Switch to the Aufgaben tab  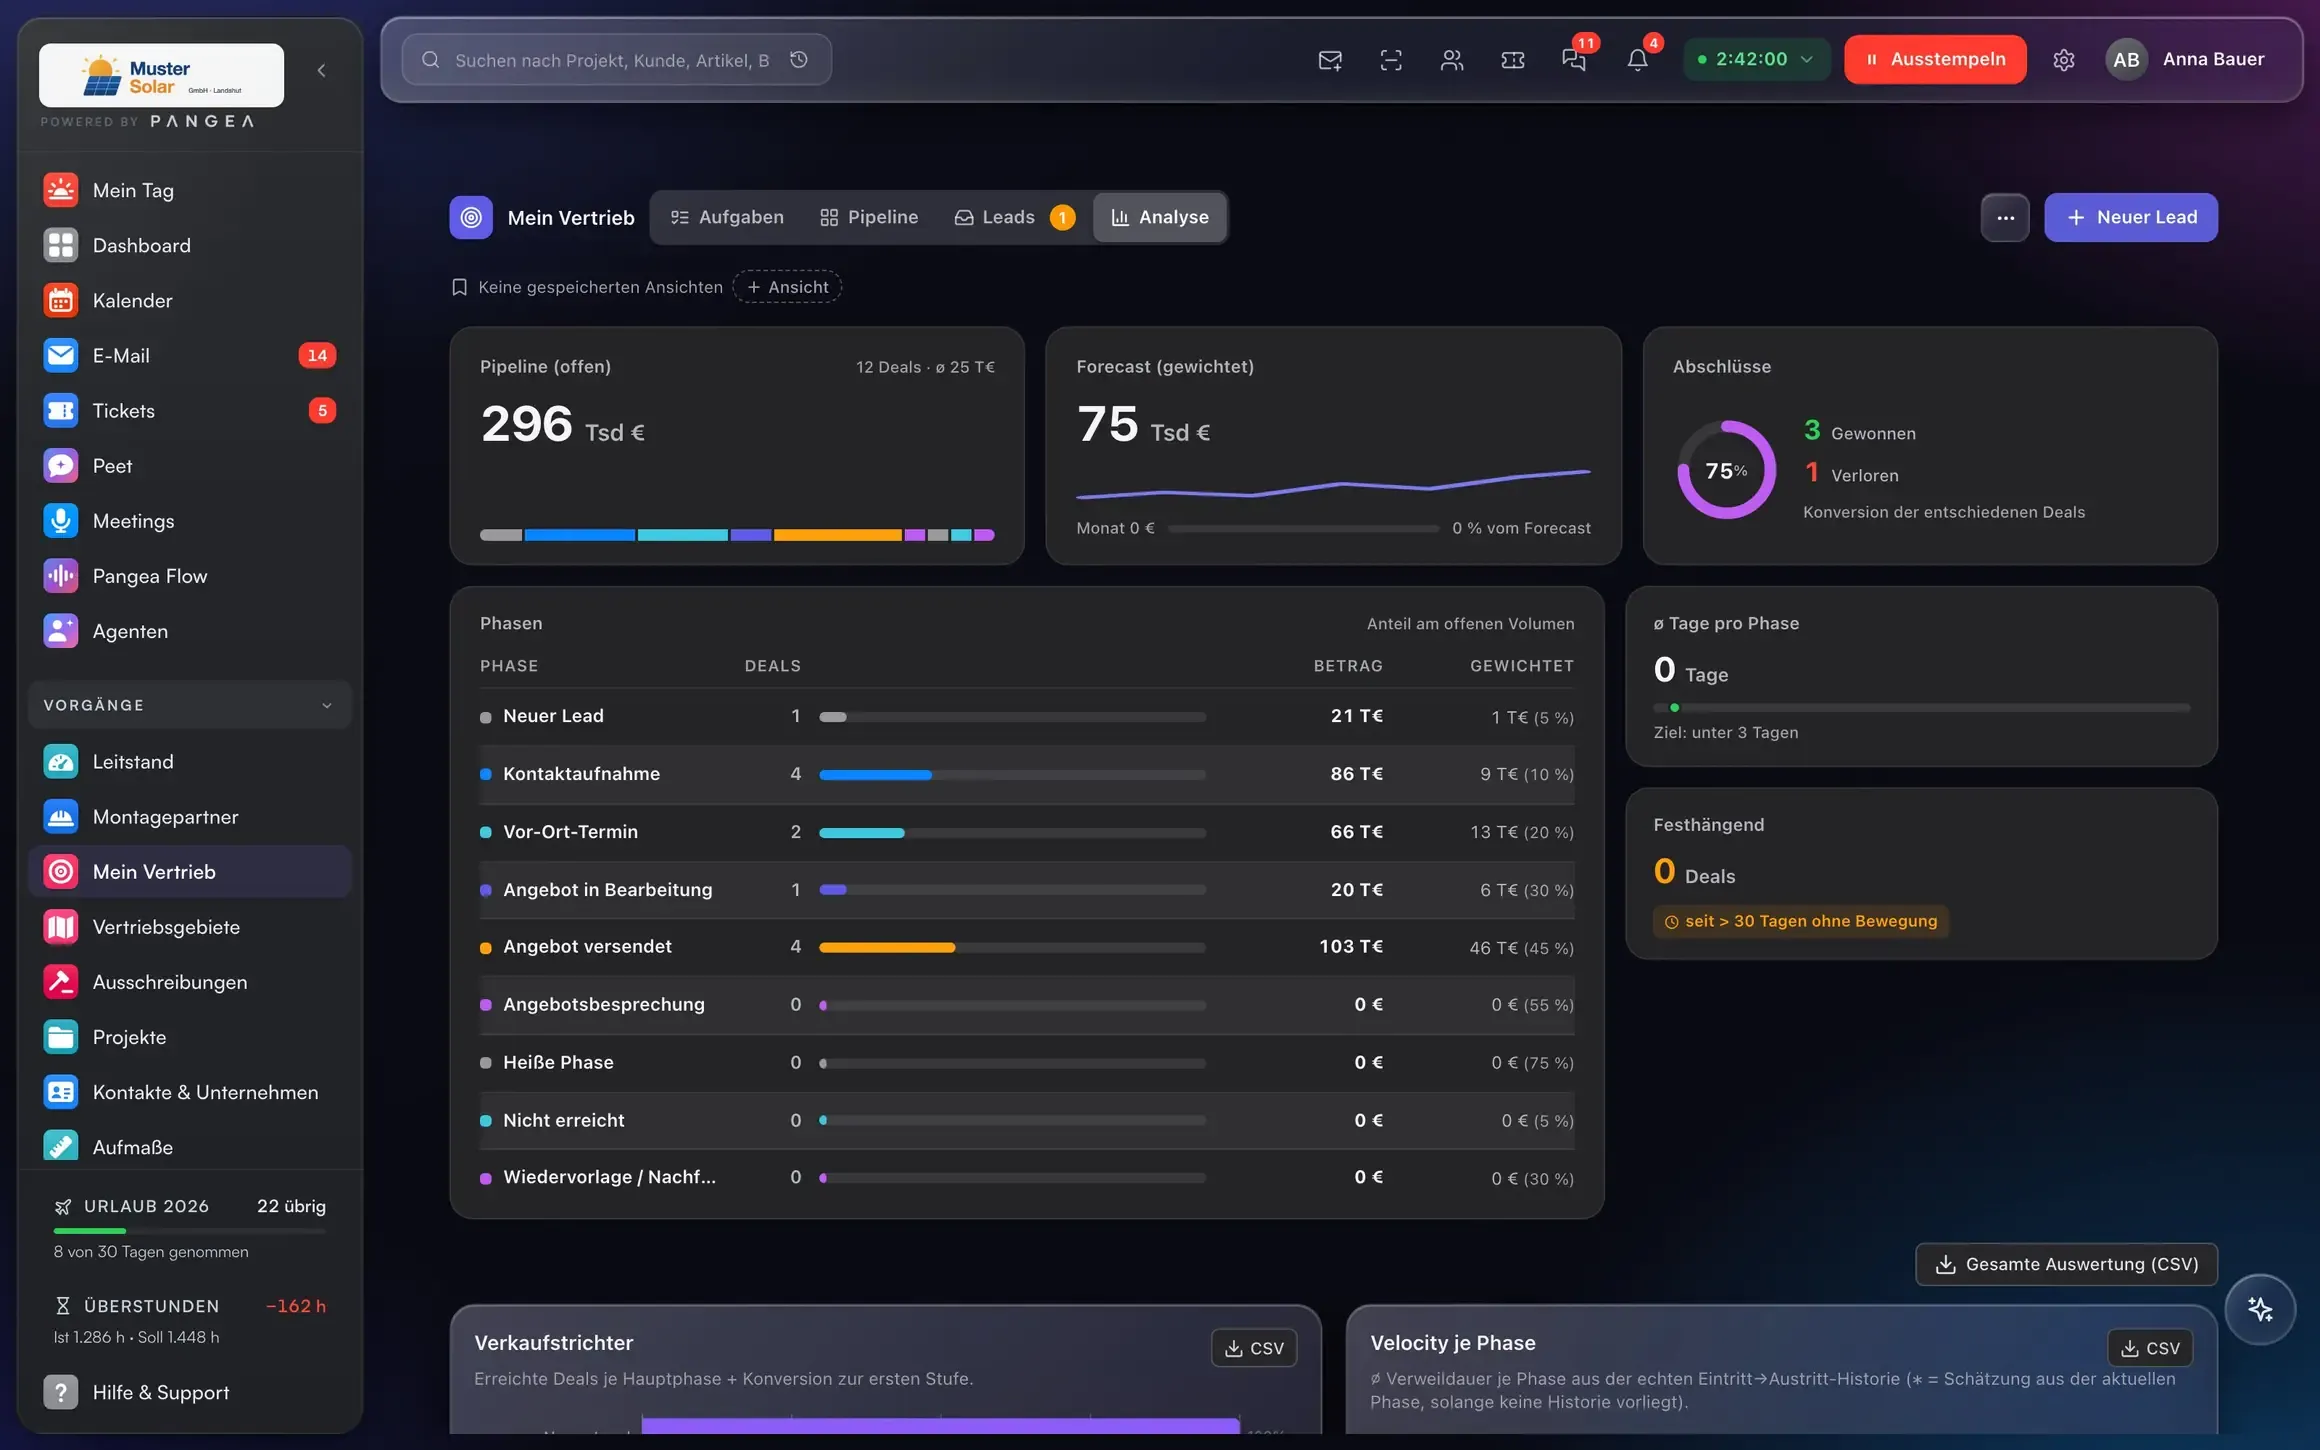(x=727, y=217)
